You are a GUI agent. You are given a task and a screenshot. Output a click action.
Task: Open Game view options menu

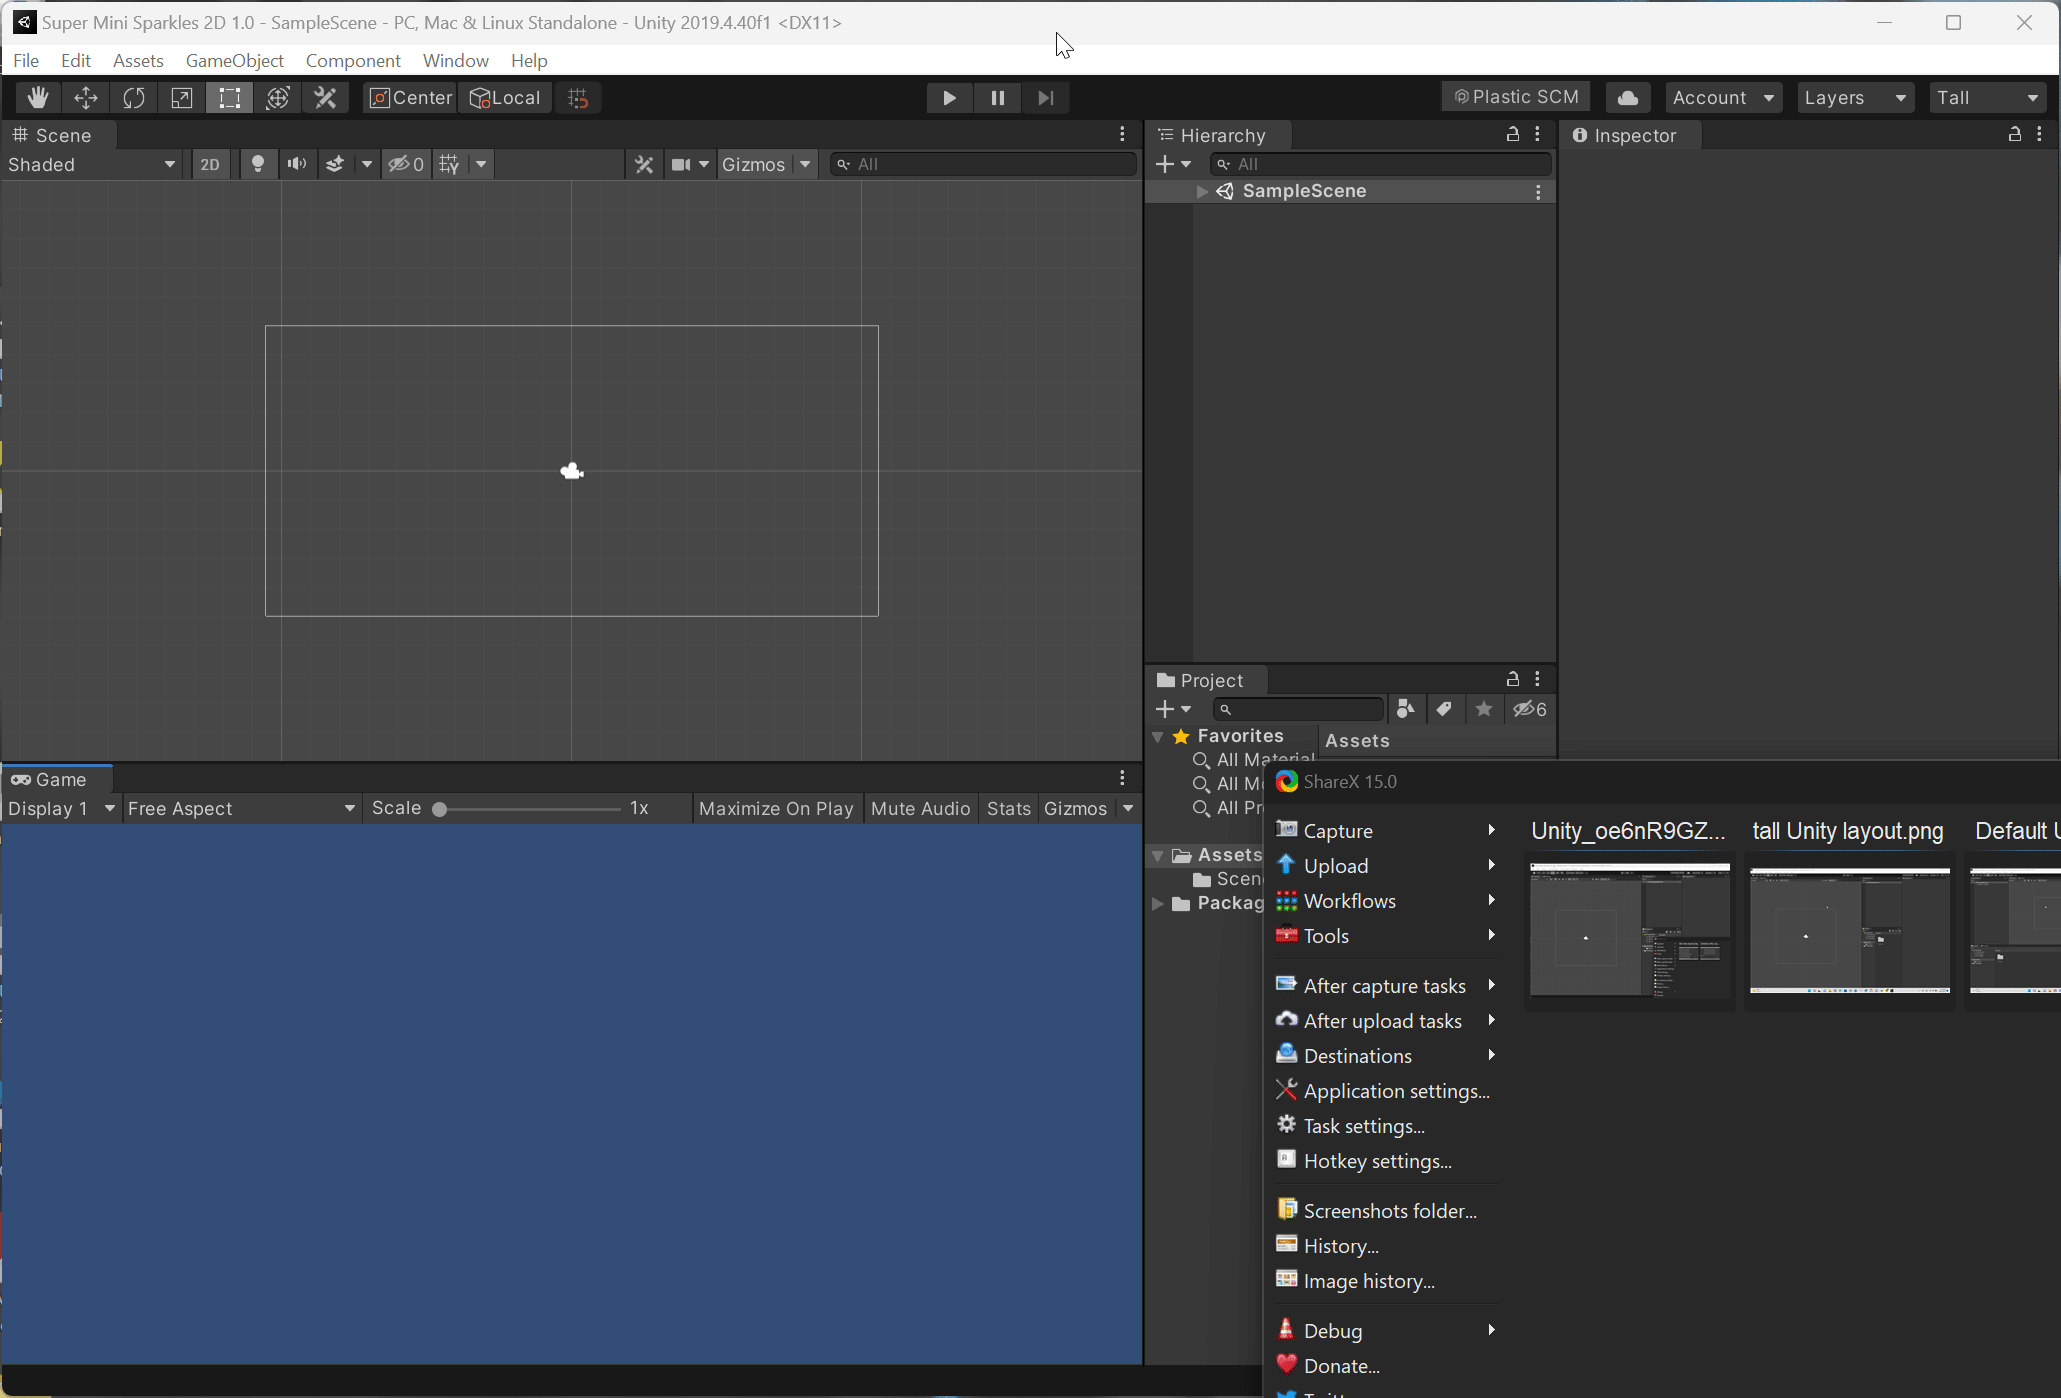tap(1123, 778)
